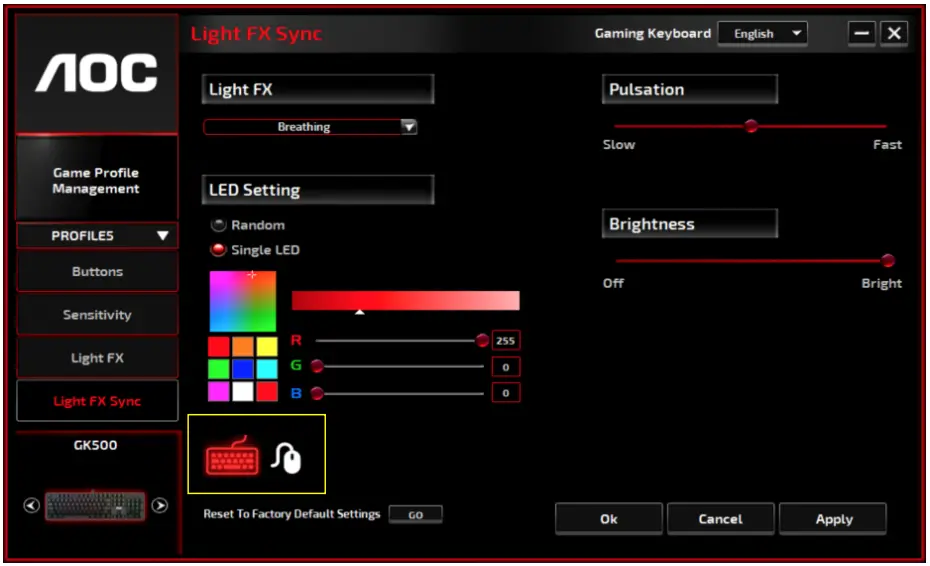This screenshot has width=930, height=566.
Task: Click GO to reset factory settings
Action: click(415, 514)
